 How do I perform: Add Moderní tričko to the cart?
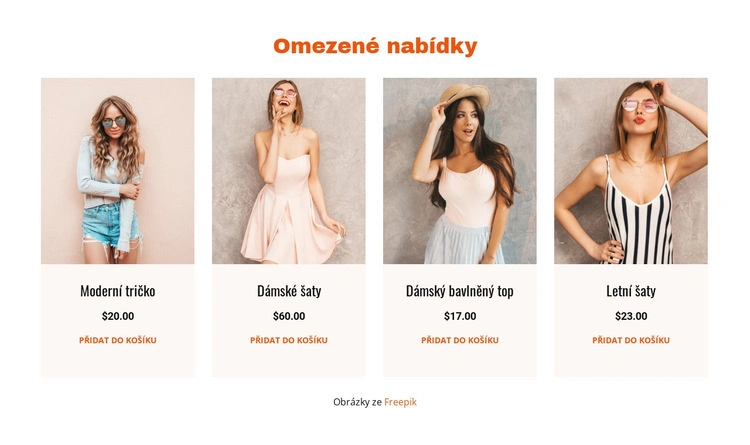pos(118,340)
